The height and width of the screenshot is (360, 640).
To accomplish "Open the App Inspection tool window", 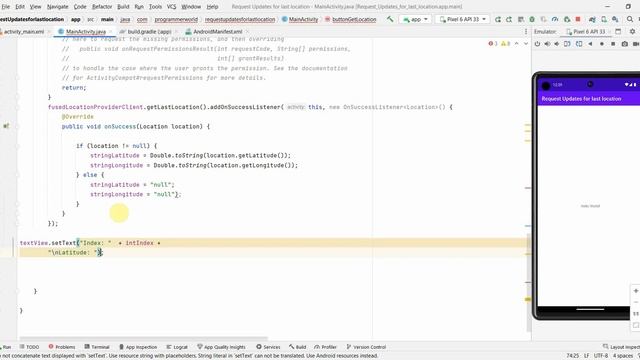I will [x=138, y=347].
